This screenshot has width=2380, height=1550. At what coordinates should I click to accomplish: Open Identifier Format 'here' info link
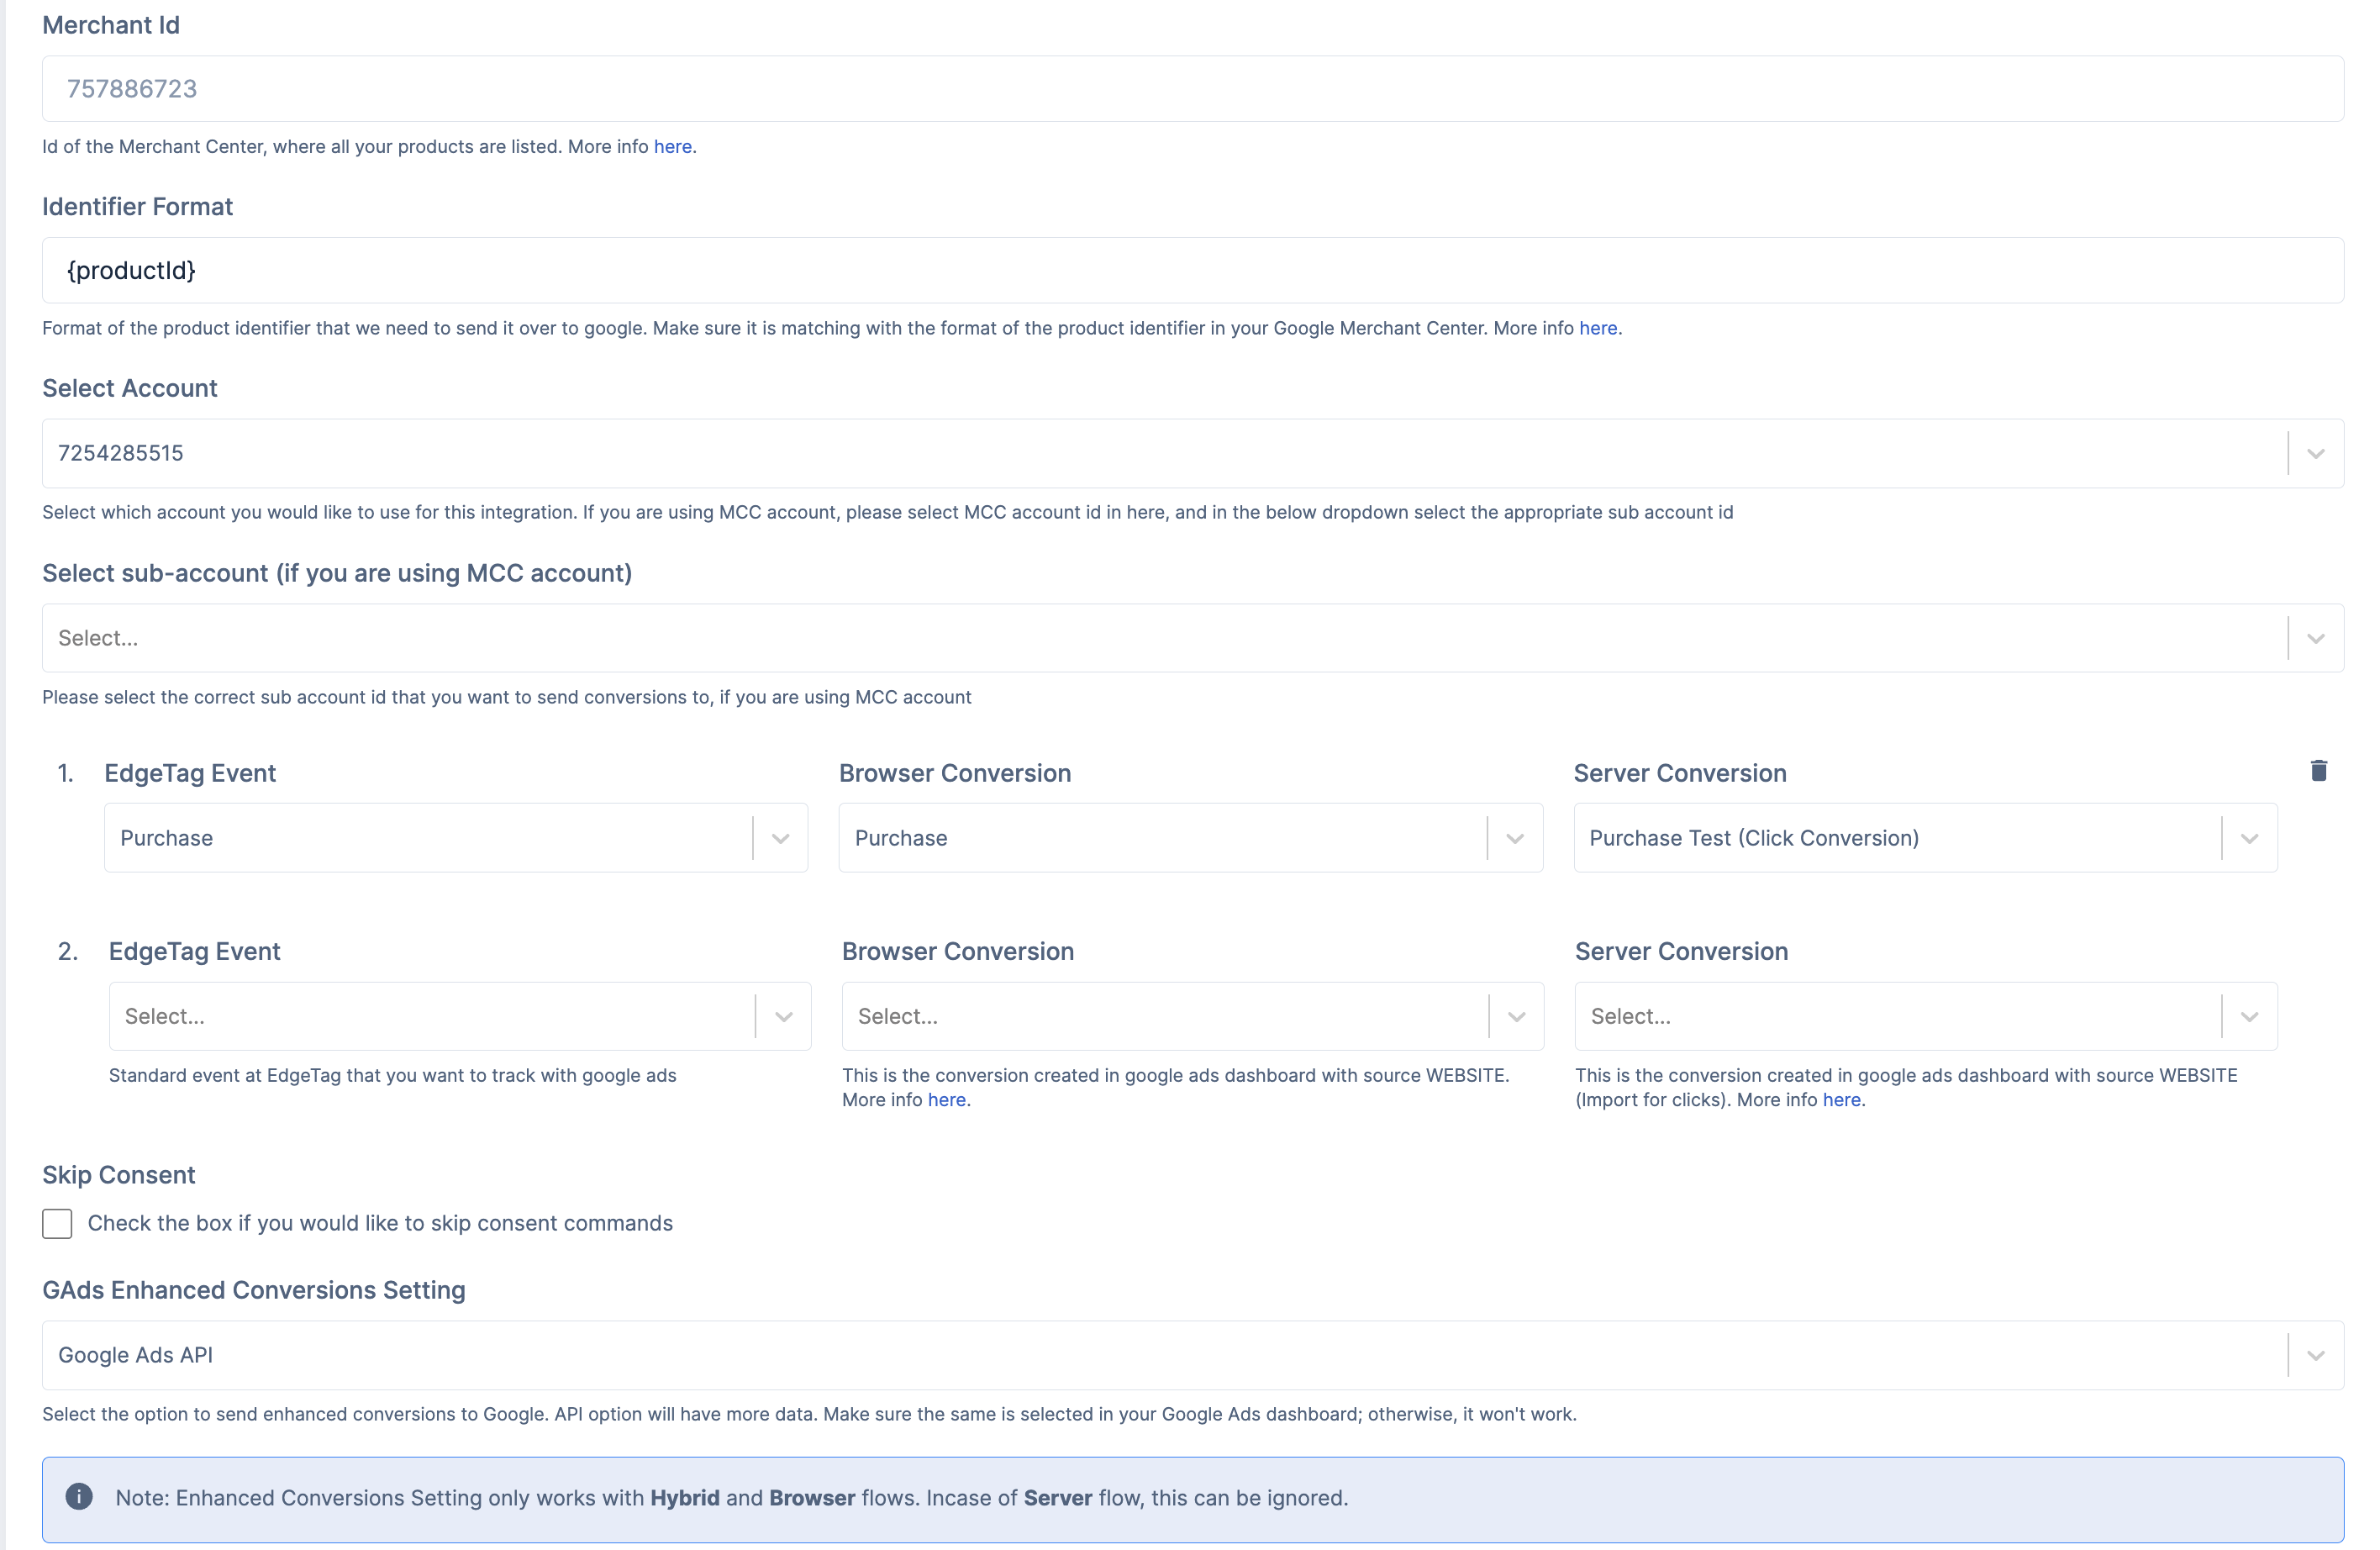(1597, 328)
